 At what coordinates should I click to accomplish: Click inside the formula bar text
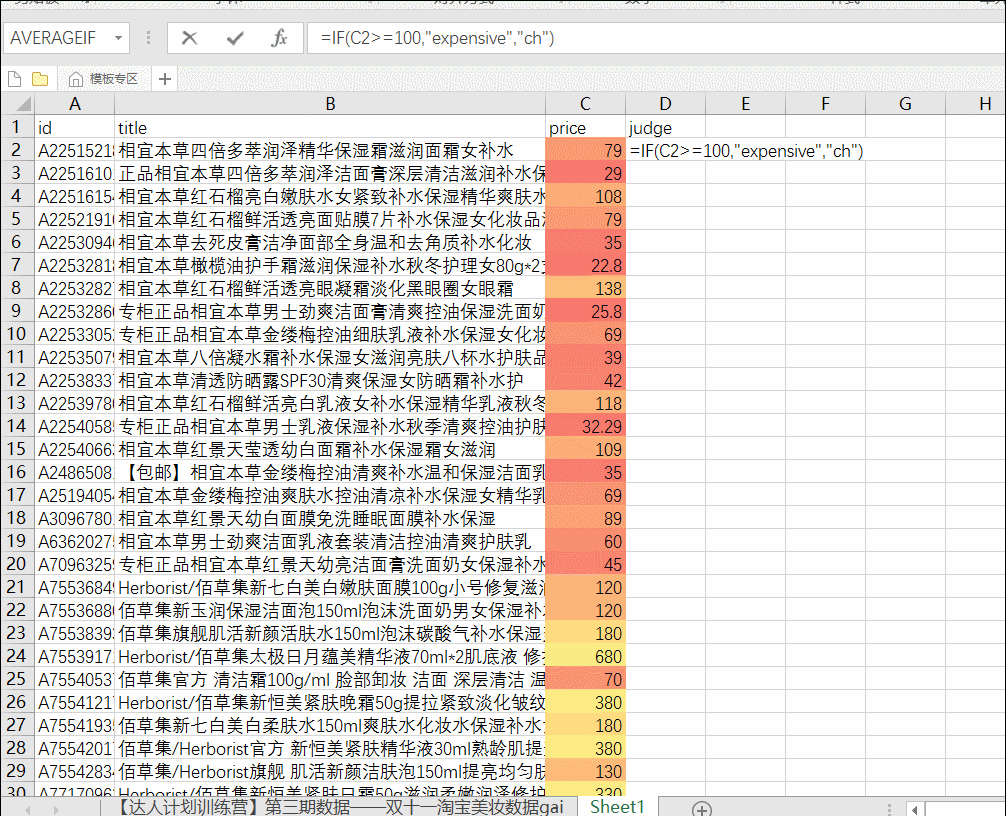coord(600,38)
